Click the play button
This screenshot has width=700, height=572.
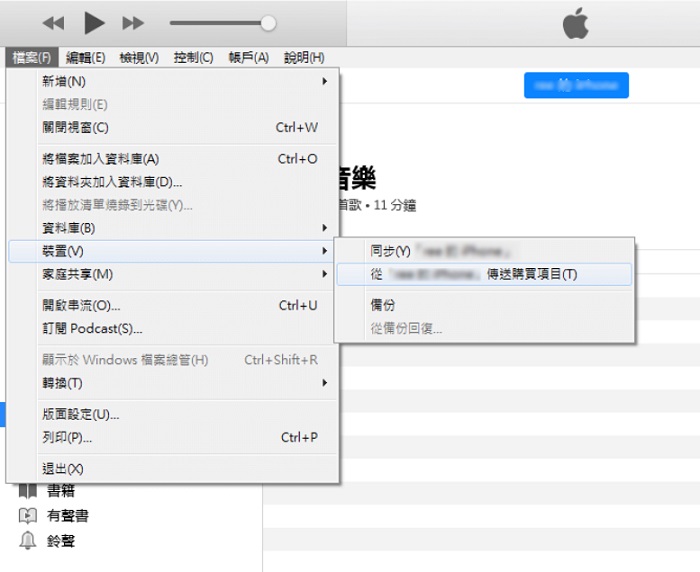(x=94, y=23)
